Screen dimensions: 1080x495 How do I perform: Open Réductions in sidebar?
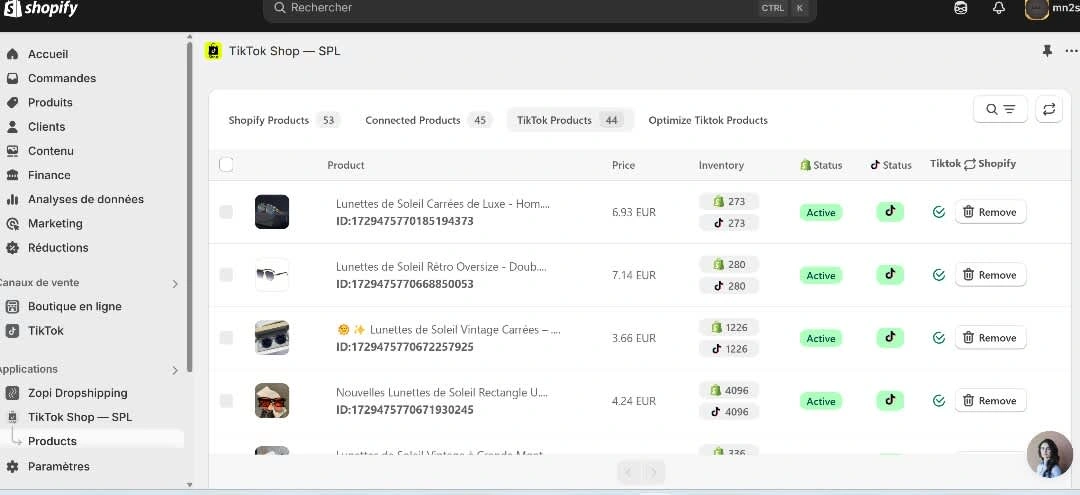tap(58, 247)
